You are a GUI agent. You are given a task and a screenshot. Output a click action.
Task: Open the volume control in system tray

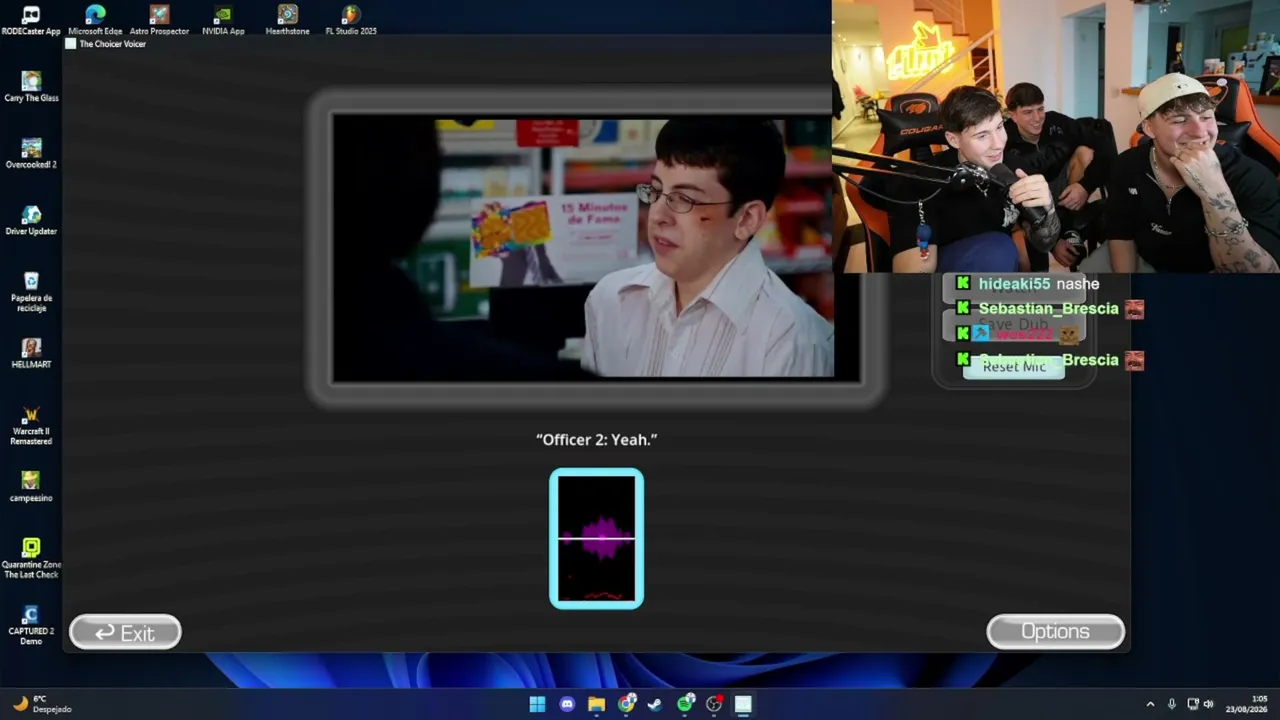click(x=1209, y=704)
